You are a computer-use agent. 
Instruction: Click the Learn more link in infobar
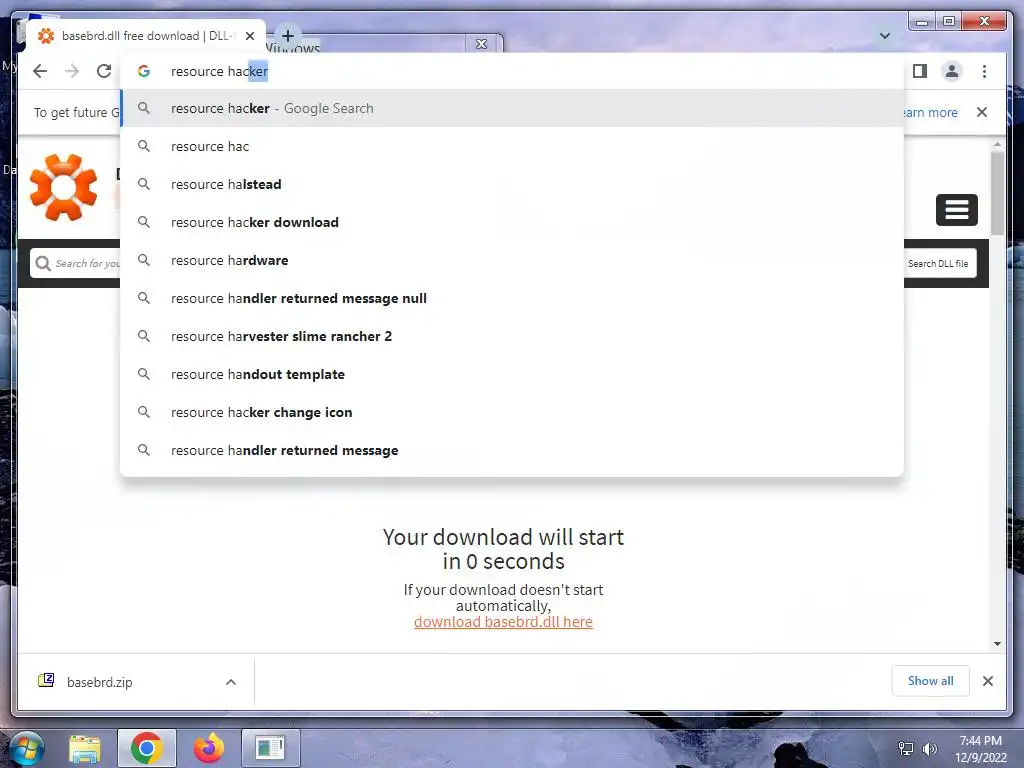tap(930, 112)
